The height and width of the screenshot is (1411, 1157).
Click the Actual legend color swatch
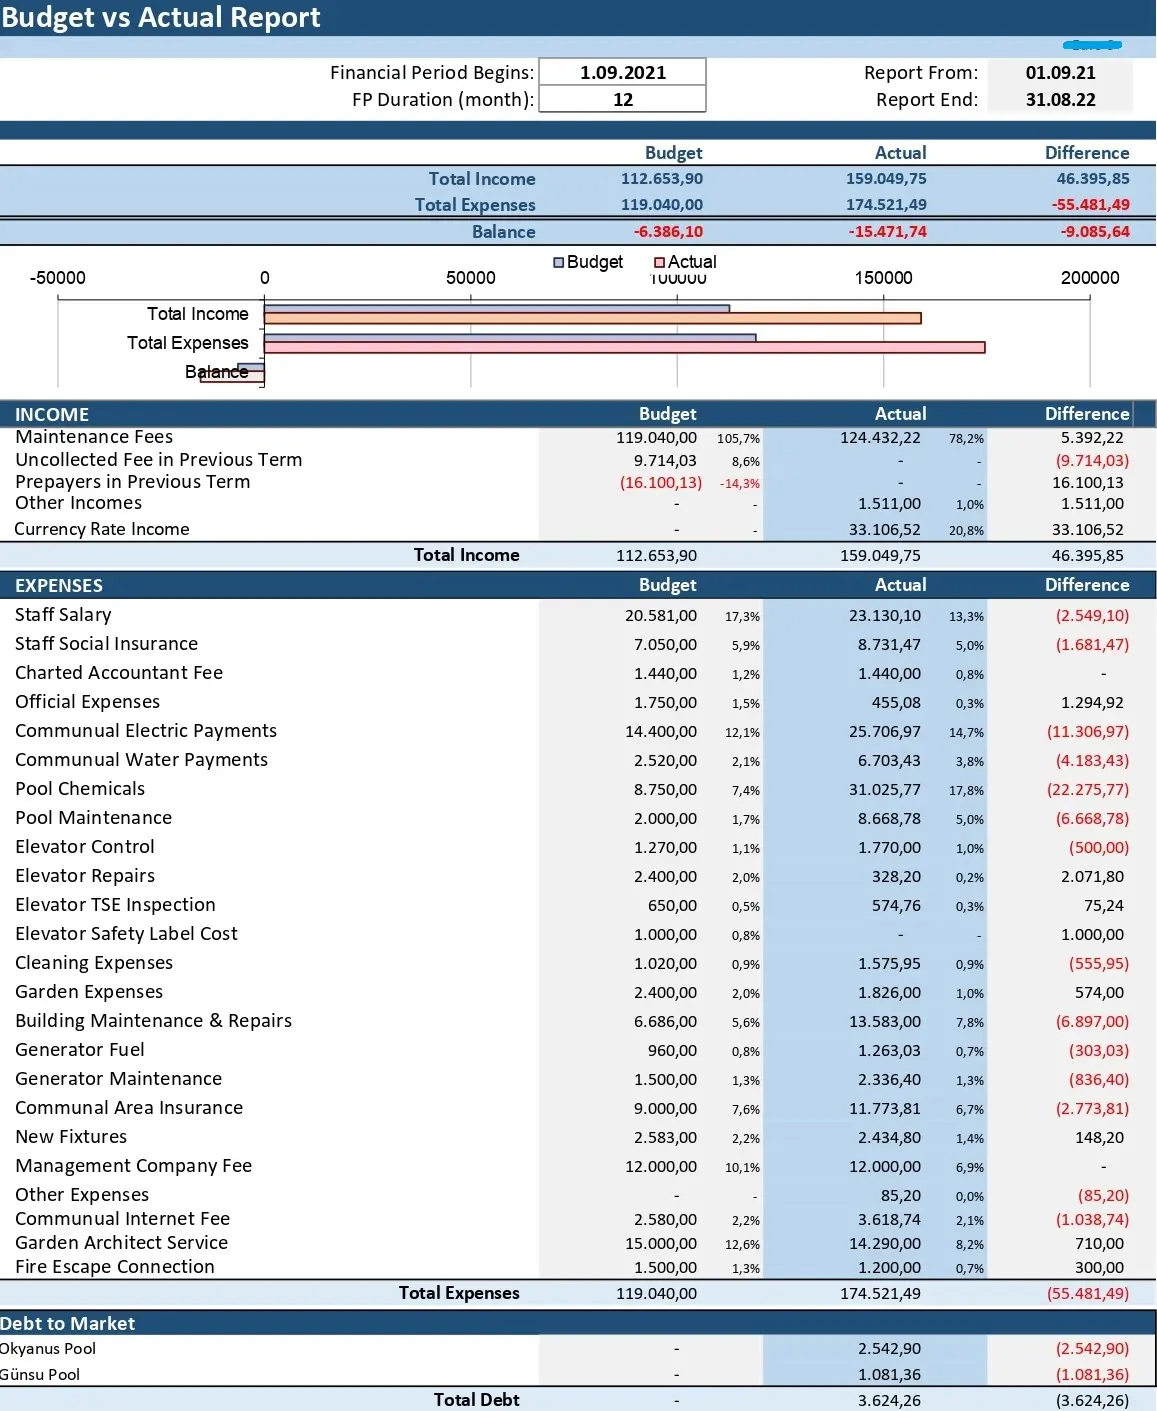(x=660, y=262)
